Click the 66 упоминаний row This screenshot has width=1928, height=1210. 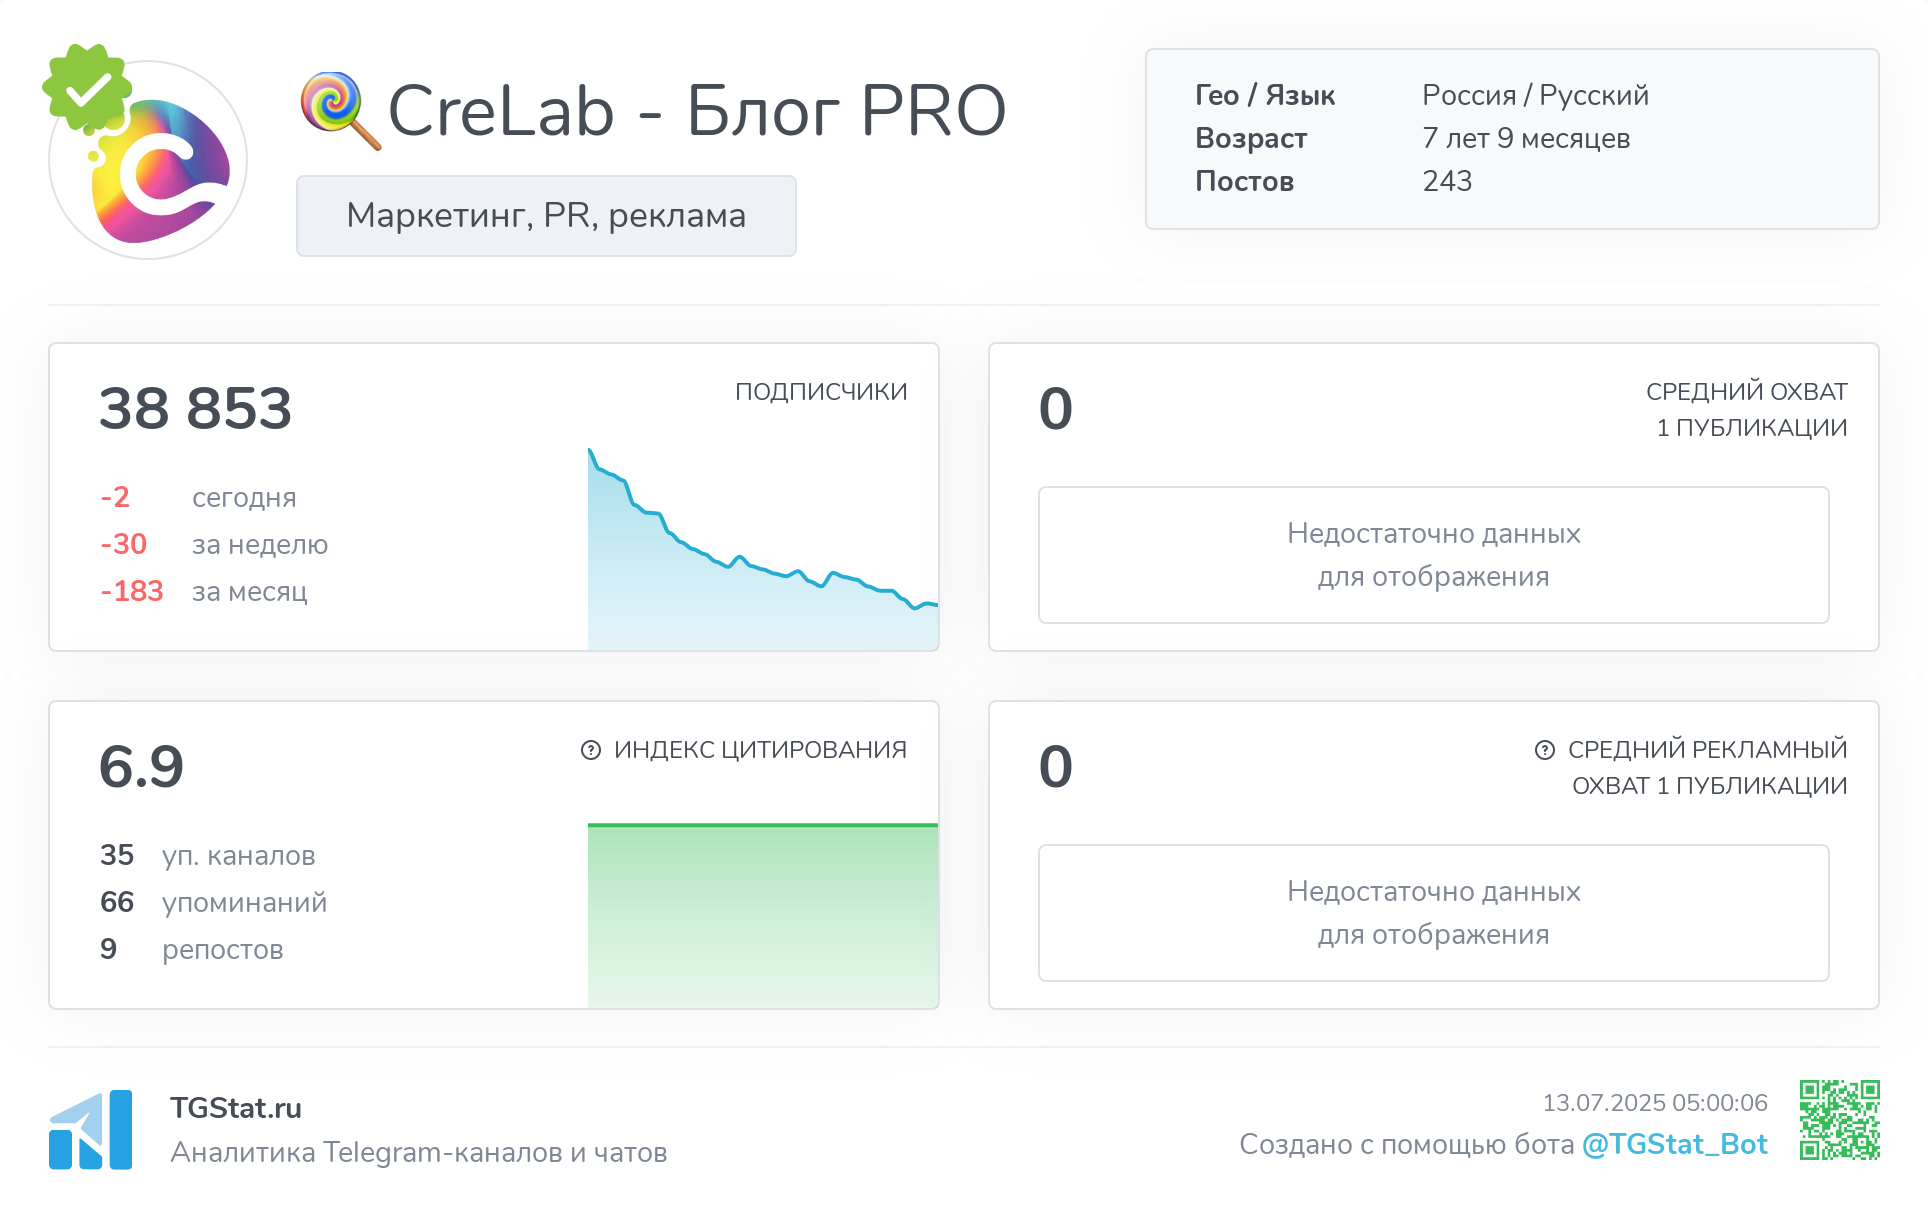(213, 902)
